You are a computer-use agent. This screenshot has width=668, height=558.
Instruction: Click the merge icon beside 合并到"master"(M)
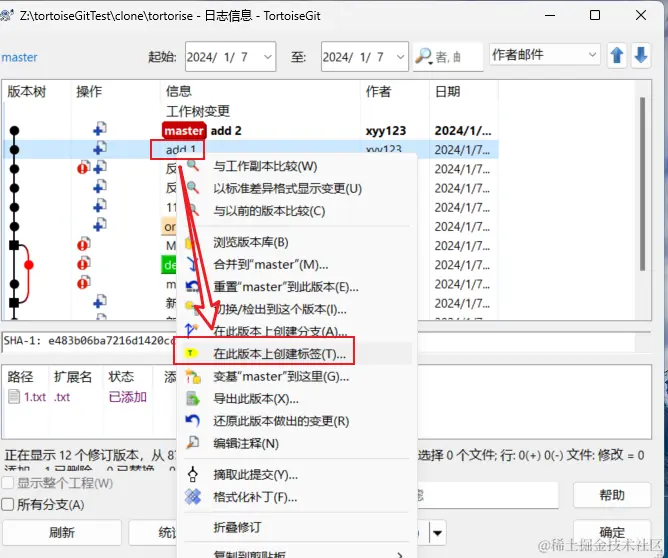[x=193, y=264]
